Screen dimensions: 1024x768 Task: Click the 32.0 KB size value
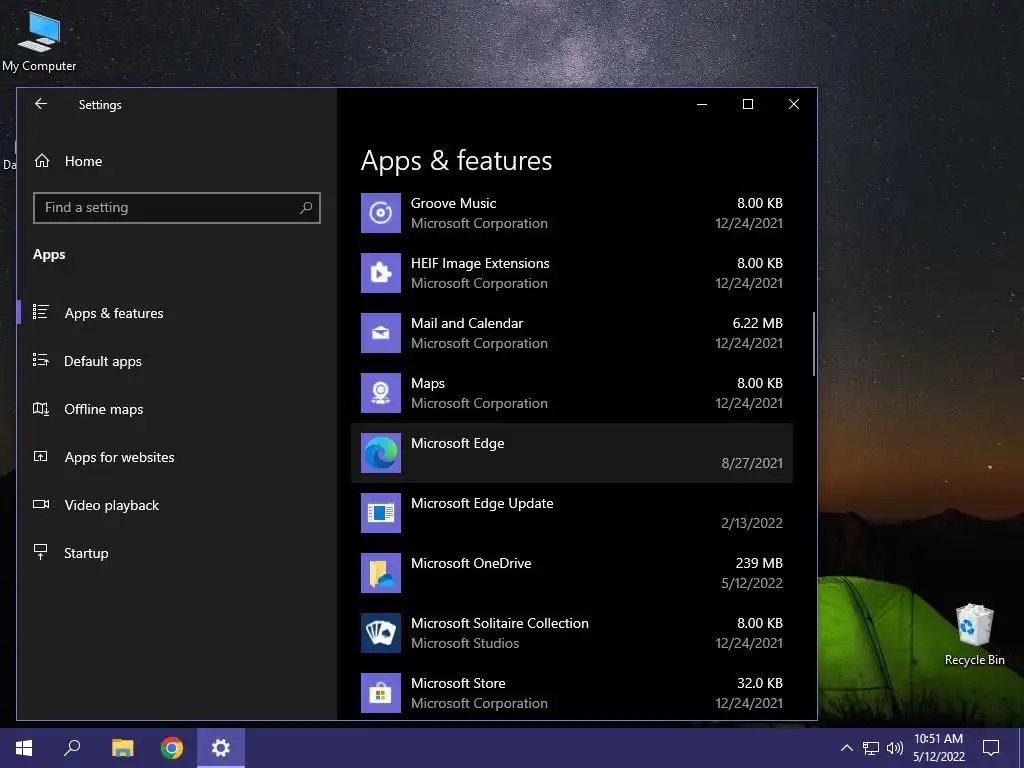[760, 683]
